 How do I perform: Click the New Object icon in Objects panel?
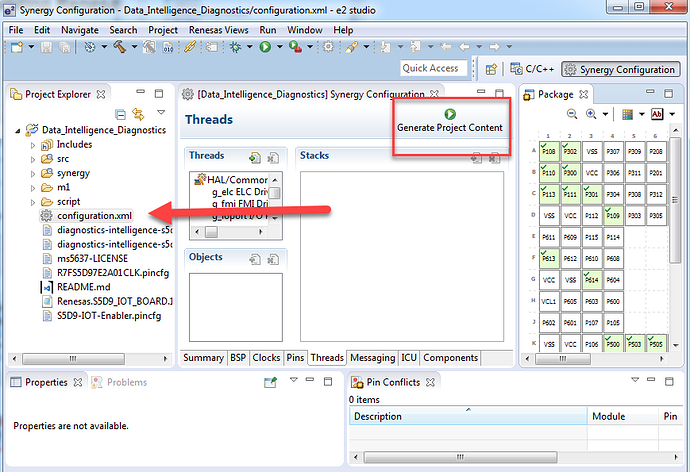255,259
